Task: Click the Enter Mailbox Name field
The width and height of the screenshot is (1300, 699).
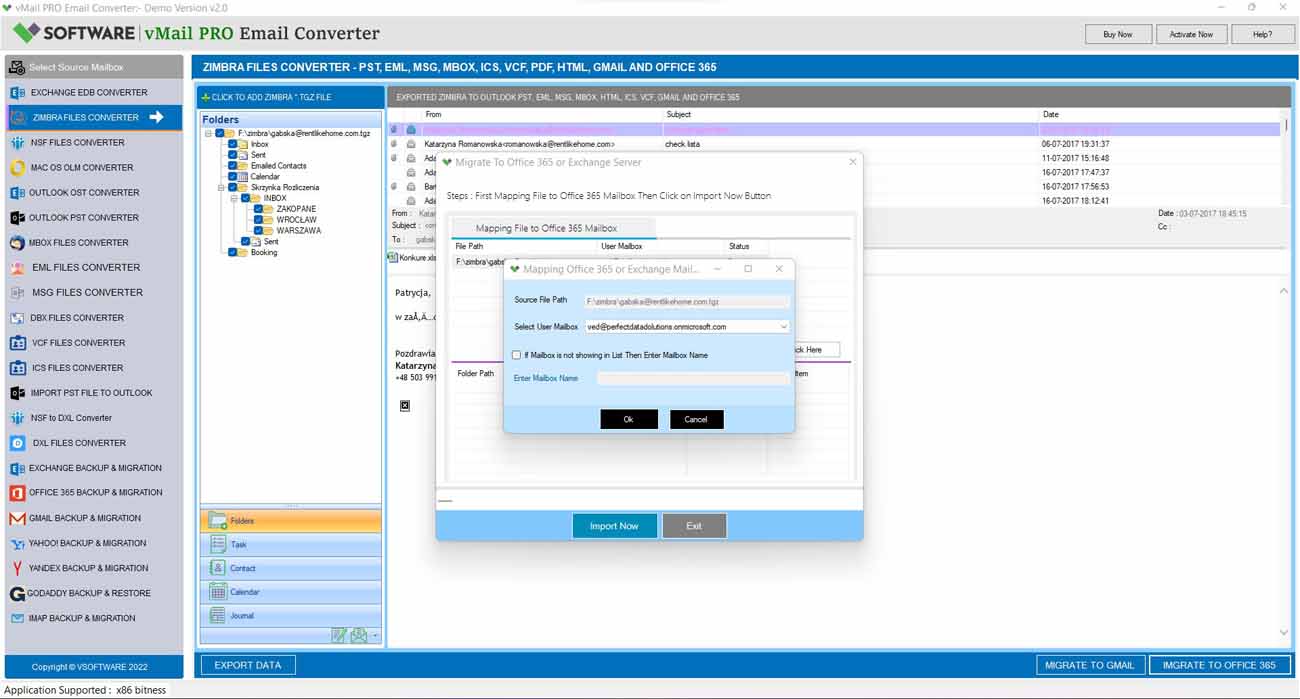Action: tap(693, 378)
